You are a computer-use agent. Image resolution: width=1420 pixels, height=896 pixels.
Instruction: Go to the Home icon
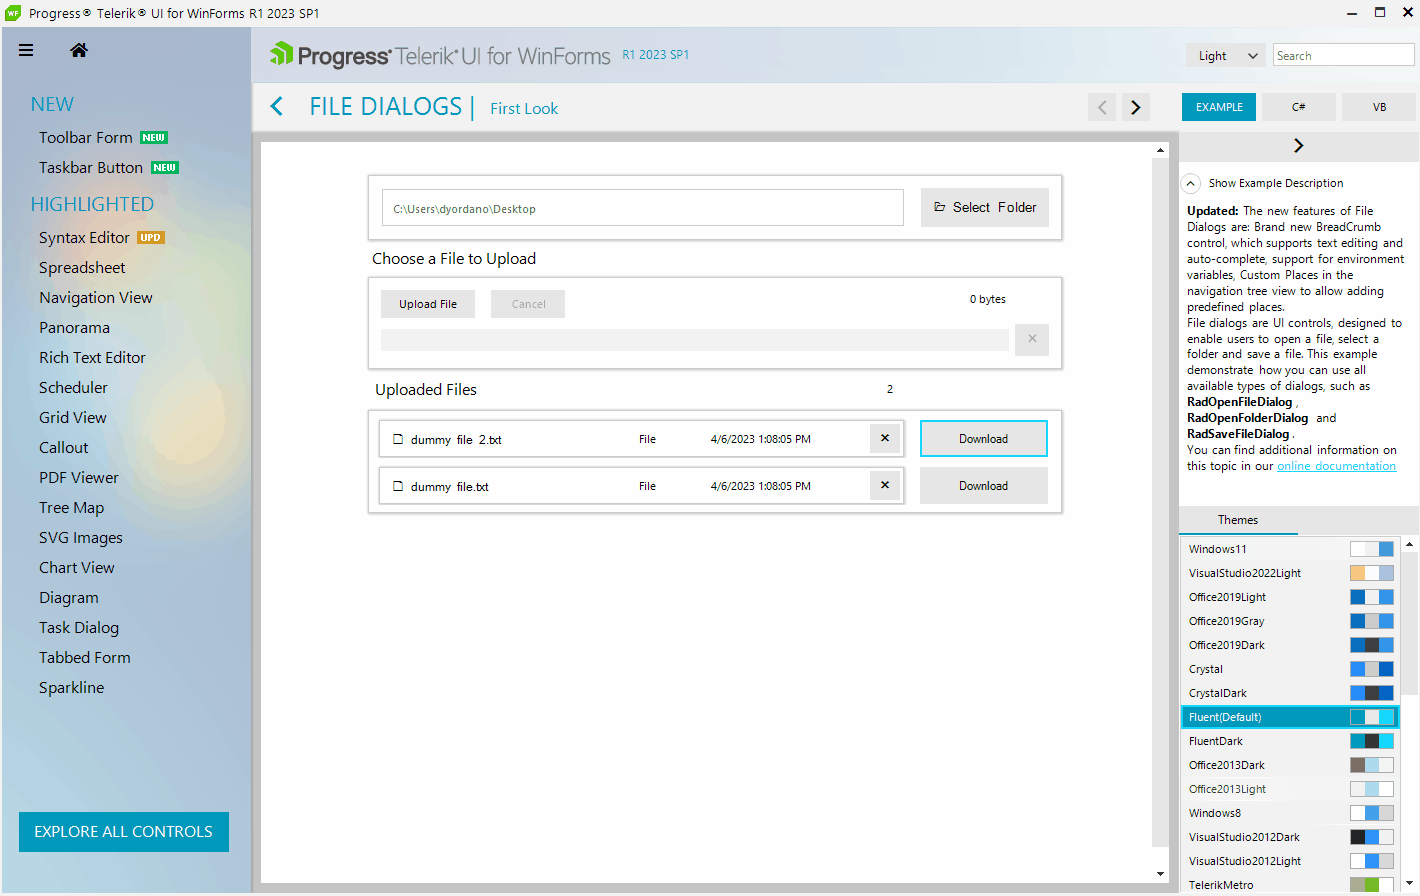[x=79, y=50]
